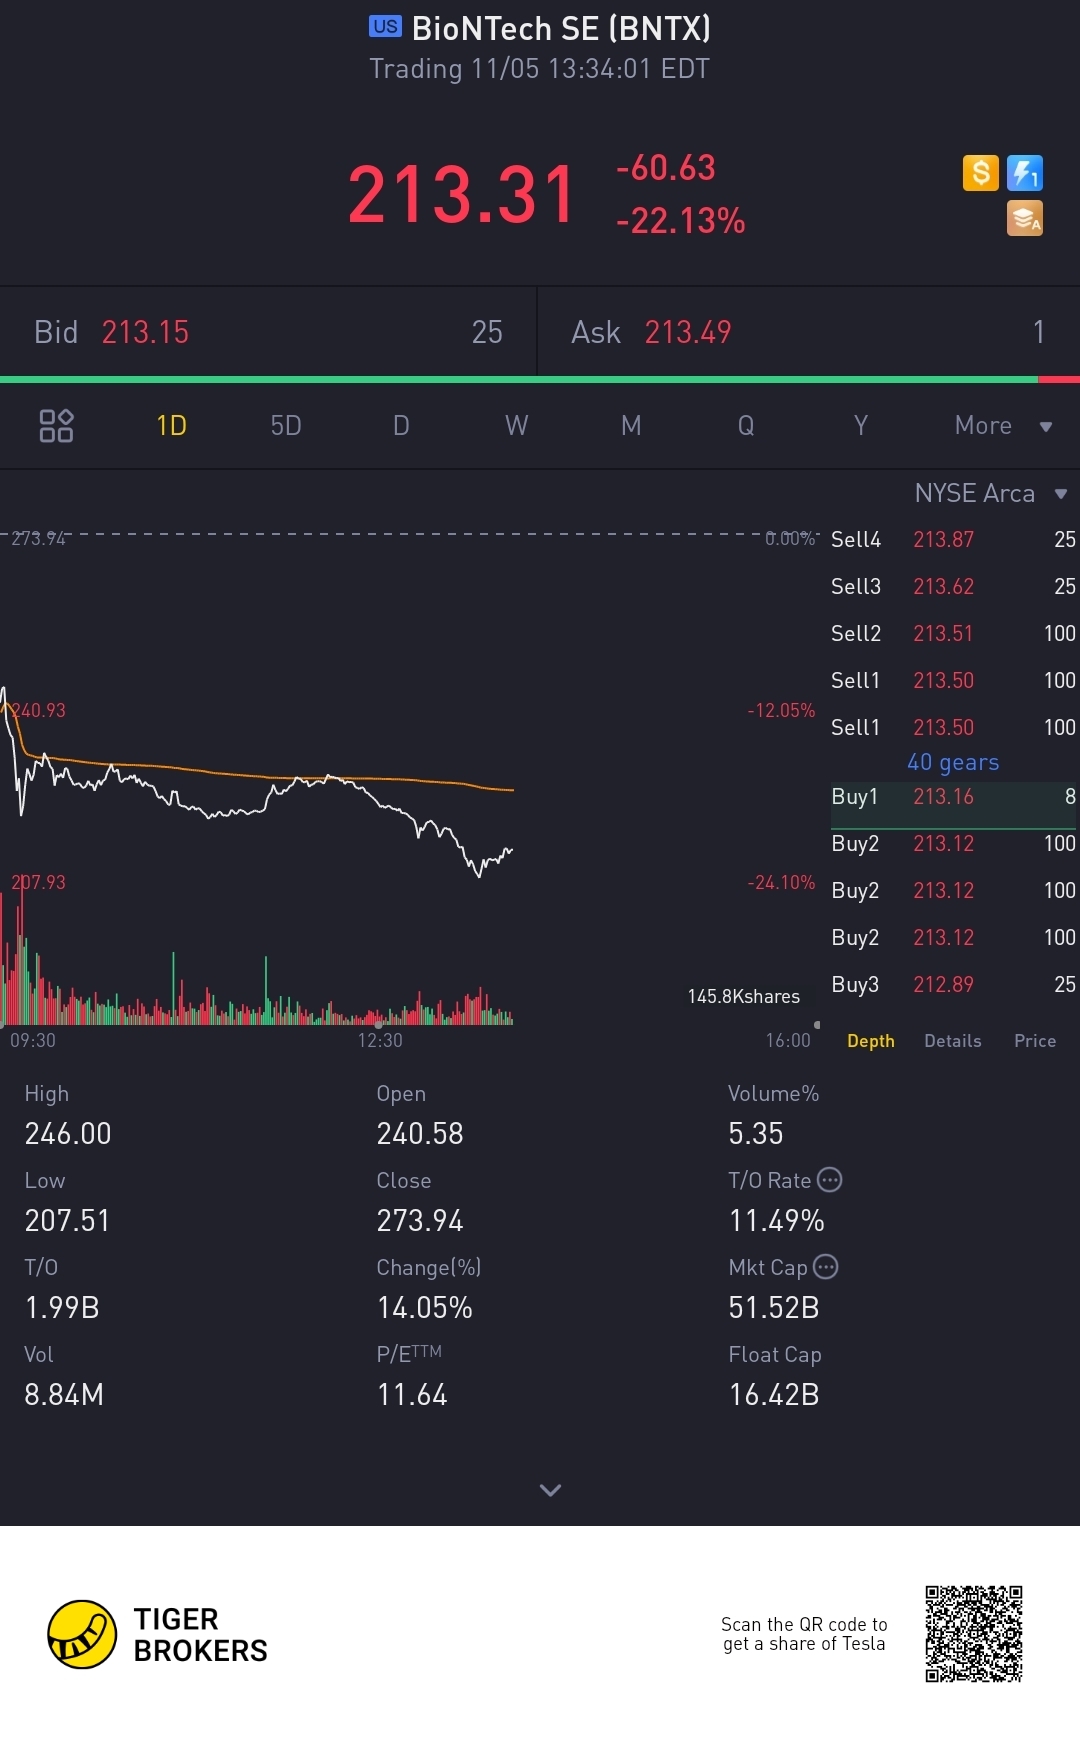Tap the T/O Rate info icon

click(829, 1180)
